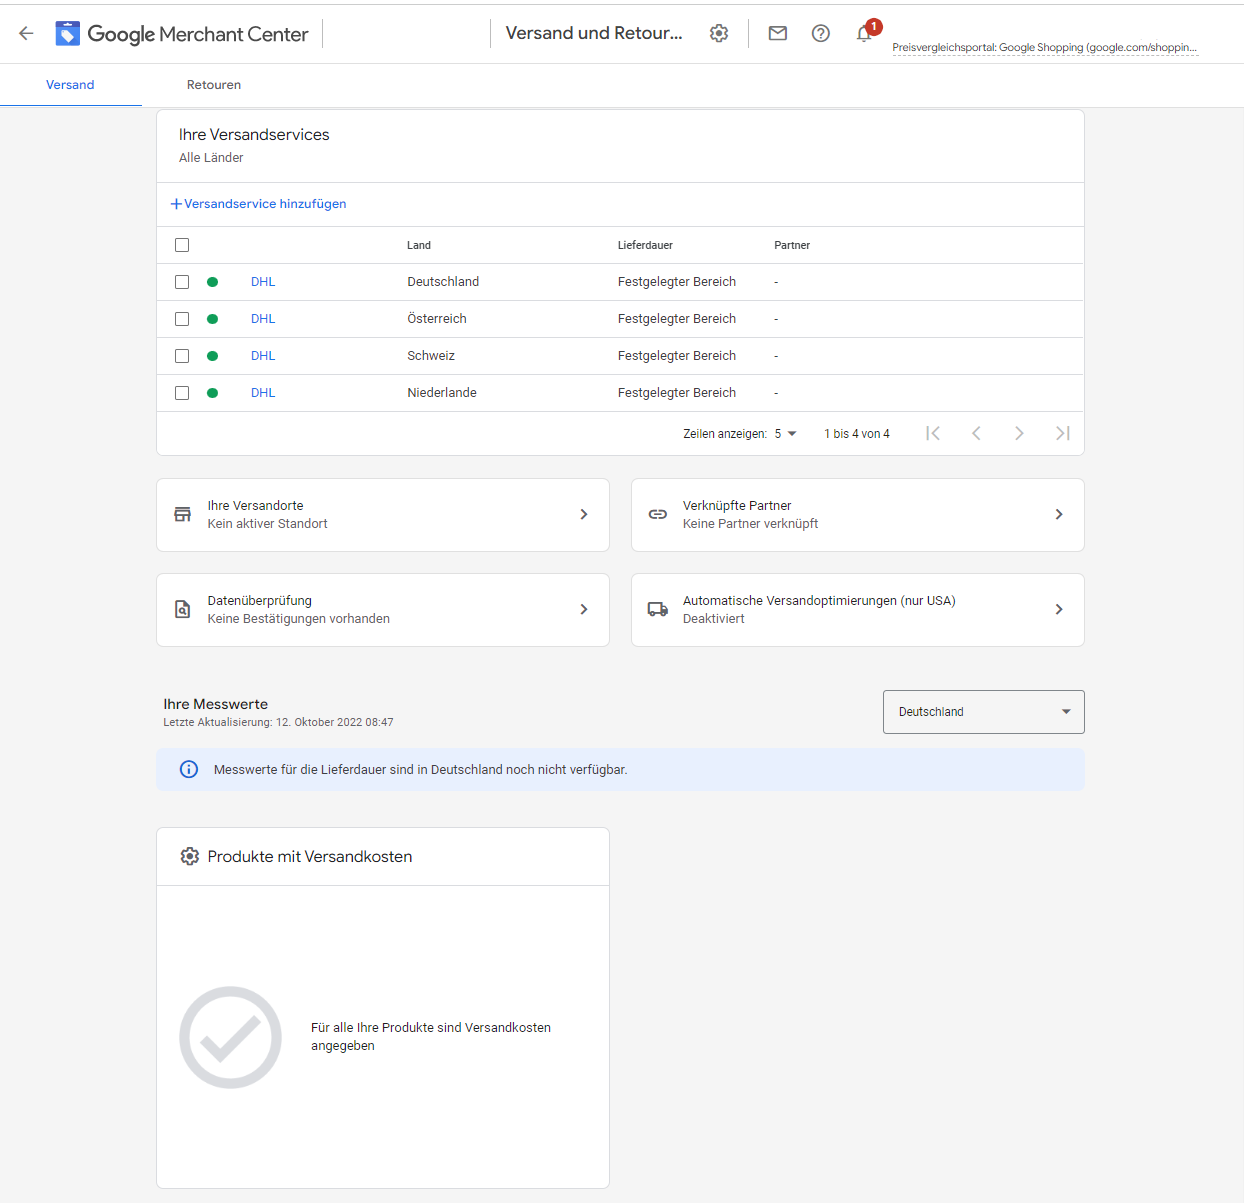Tick the checkbox for the Österreich row

coord(182,319)
